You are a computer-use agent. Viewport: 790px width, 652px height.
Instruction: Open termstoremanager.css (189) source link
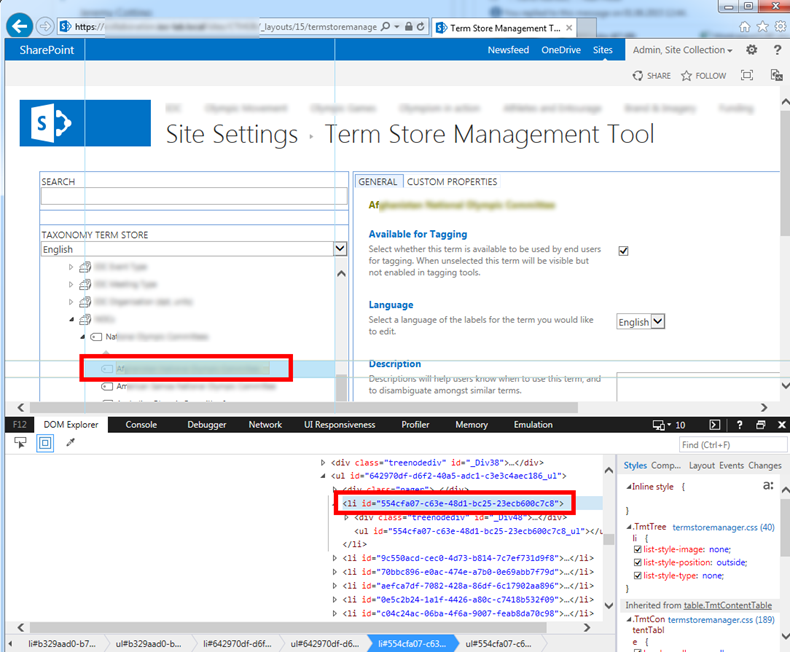721,620
